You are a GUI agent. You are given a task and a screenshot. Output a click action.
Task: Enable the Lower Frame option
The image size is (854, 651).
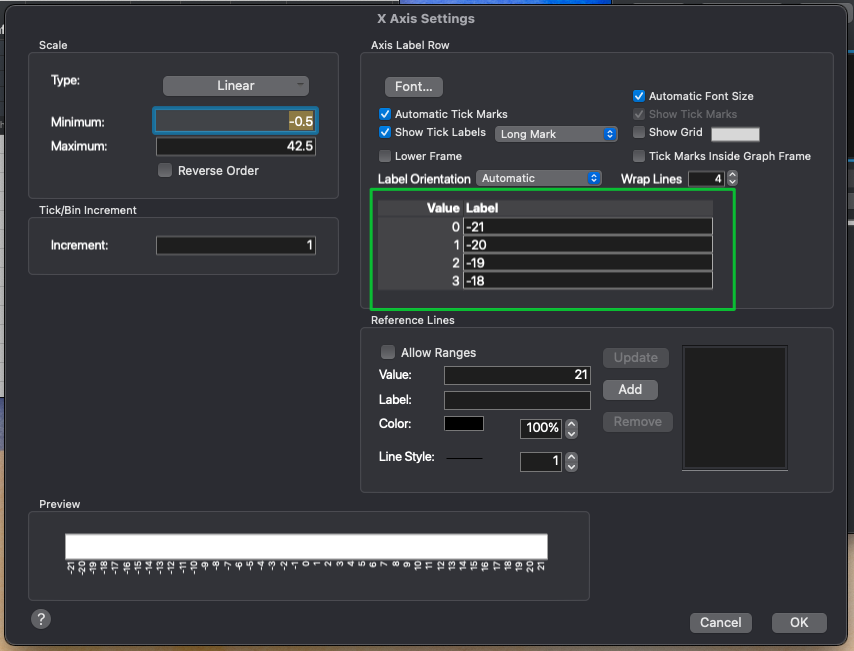385,155
